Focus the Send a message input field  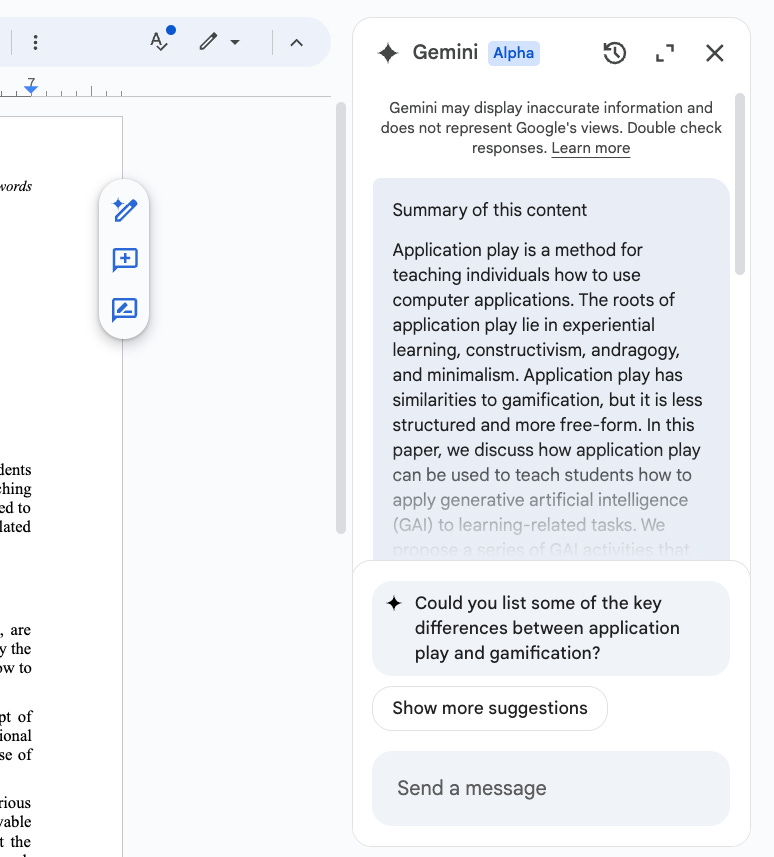pos(551,788)
